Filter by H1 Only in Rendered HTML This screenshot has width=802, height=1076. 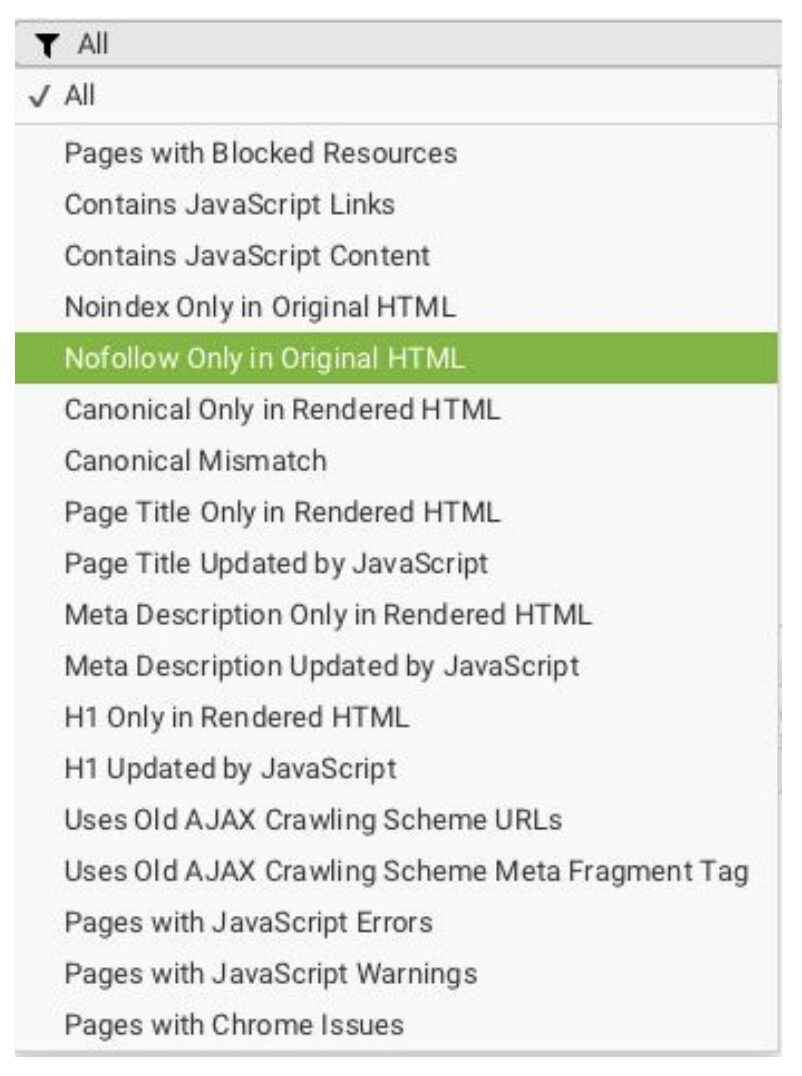pos(397,717)
